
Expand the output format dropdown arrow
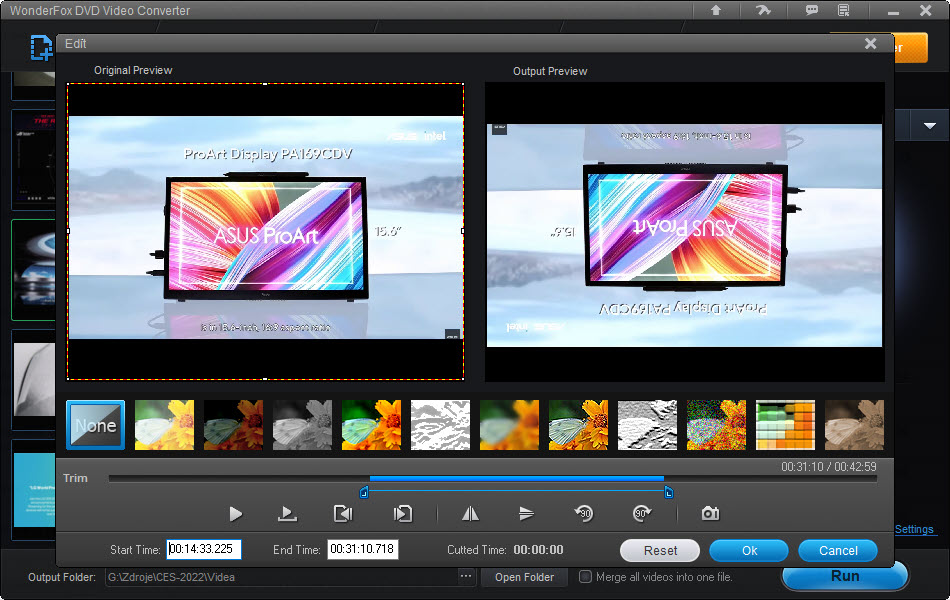(x=930, y=125)
